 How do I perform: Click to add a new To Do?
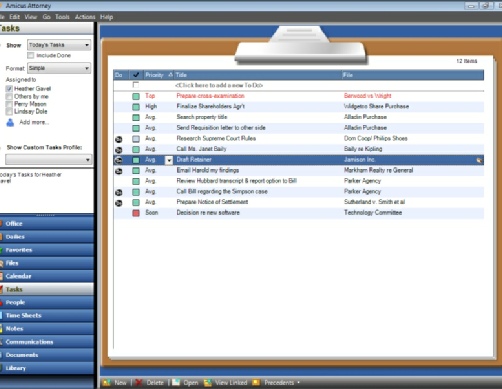219,85
